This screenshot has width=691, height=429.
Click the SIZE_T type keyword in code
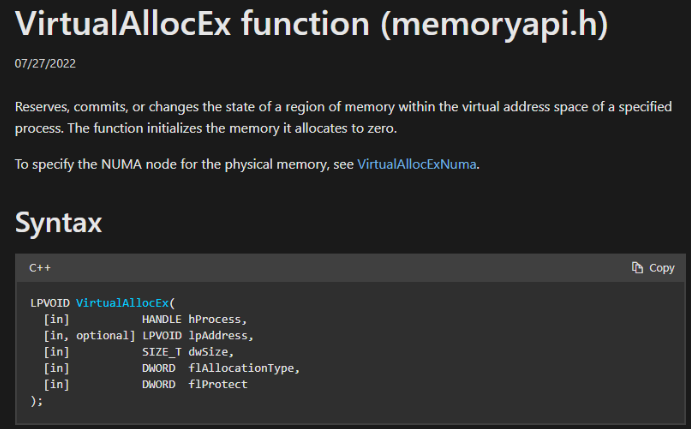161,352
